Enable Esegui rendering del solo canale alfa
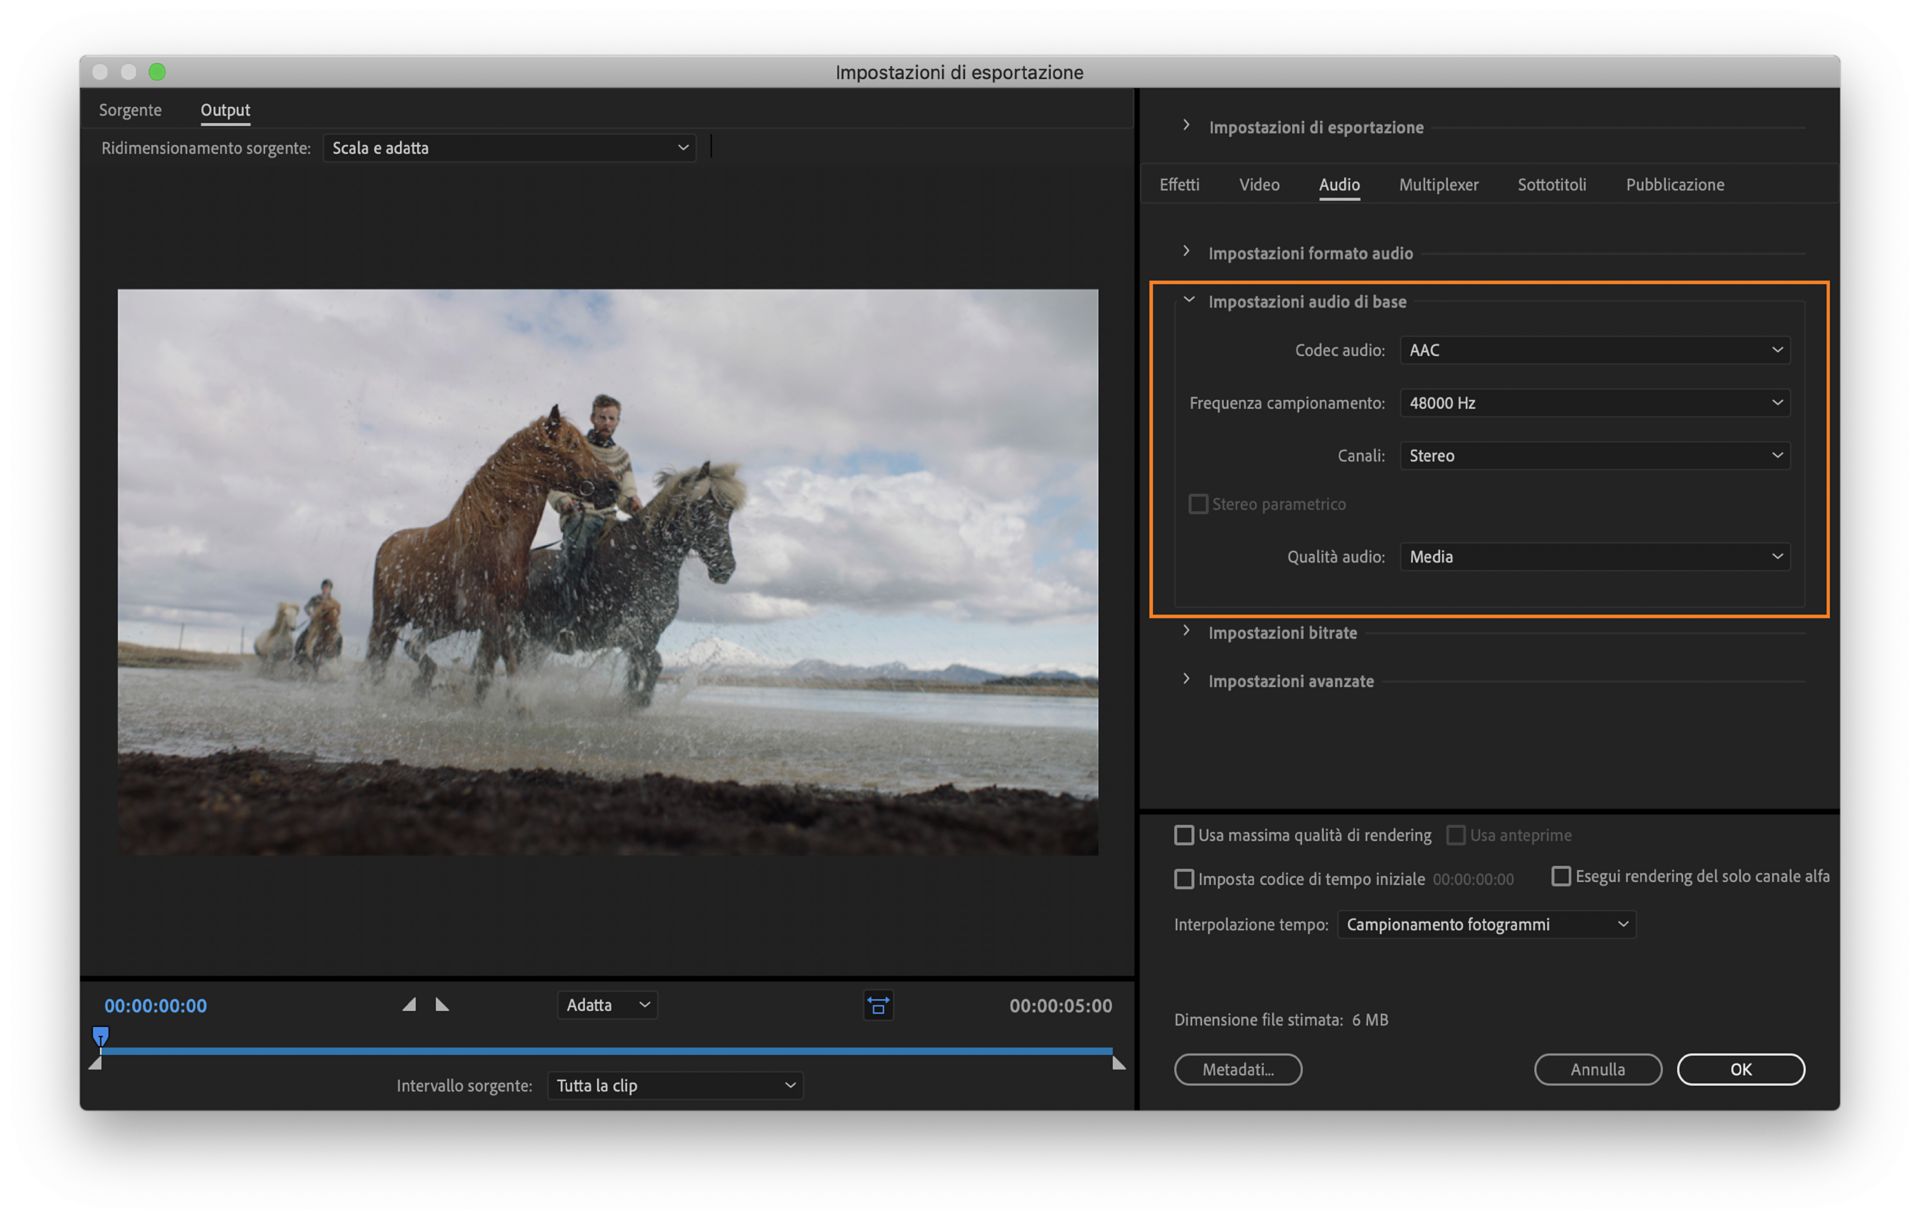The height and width of the screenshot is (1219, 1920). (x=1560, y=876)
